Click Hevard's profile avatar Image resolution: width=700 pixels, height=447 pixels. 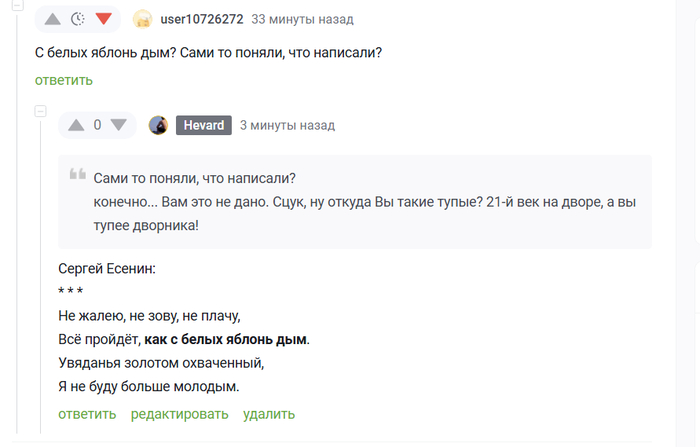click(158, 125)
